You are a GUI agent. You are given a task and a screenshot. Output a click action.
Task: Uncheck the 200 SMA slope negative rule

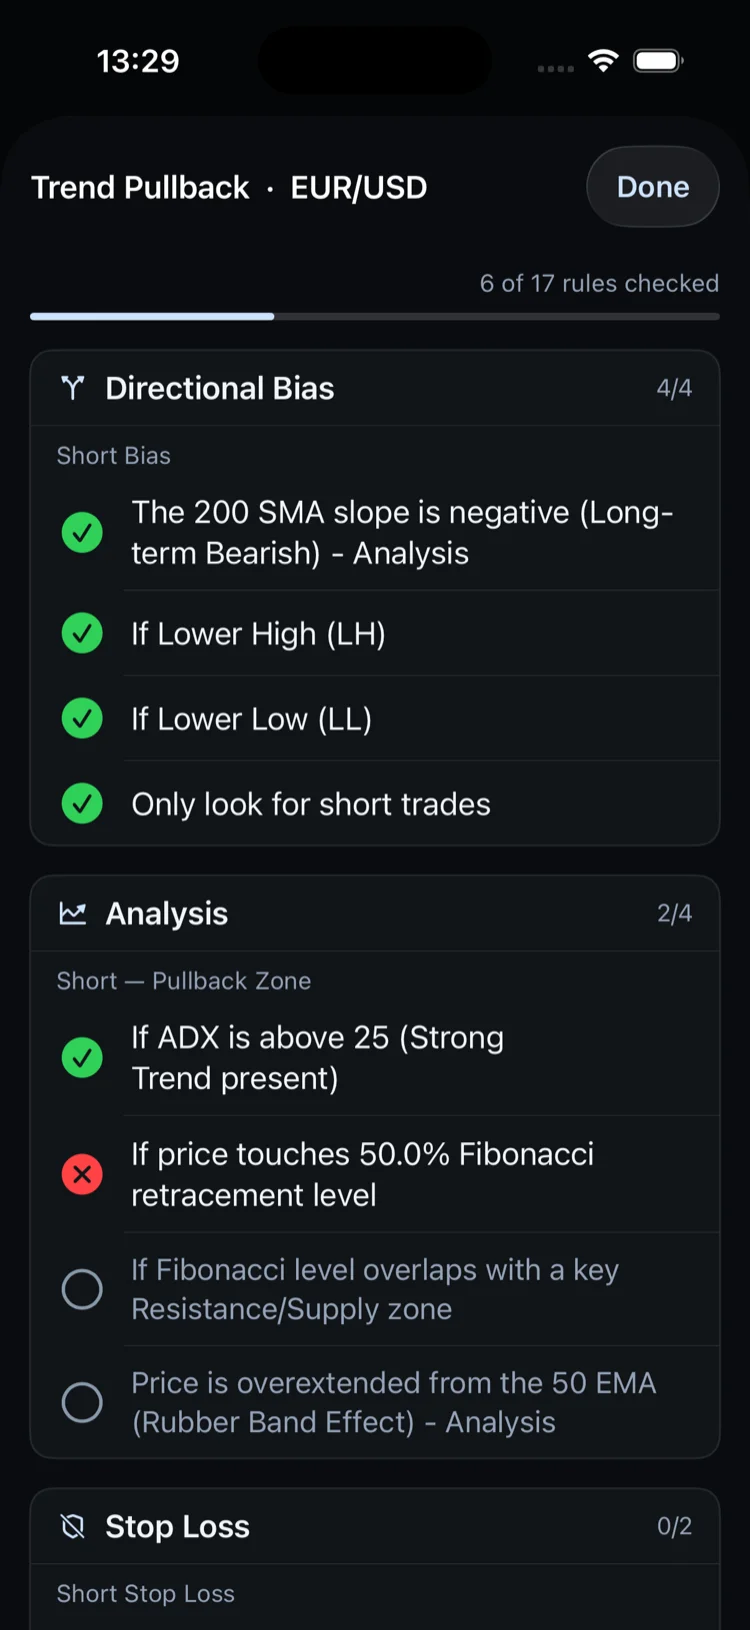82,532
